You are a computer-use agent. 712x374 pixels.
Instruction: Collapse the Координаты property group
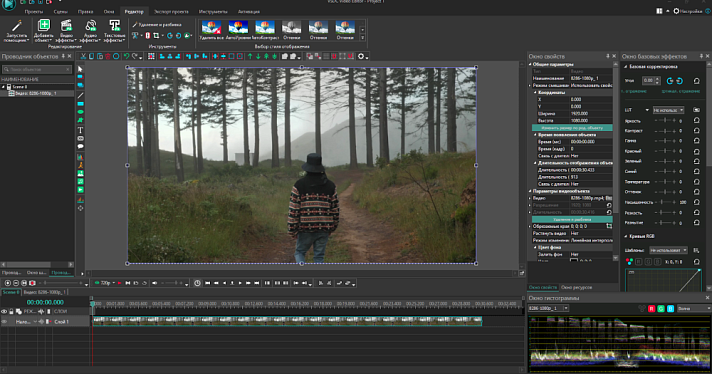tap(535, 92)
